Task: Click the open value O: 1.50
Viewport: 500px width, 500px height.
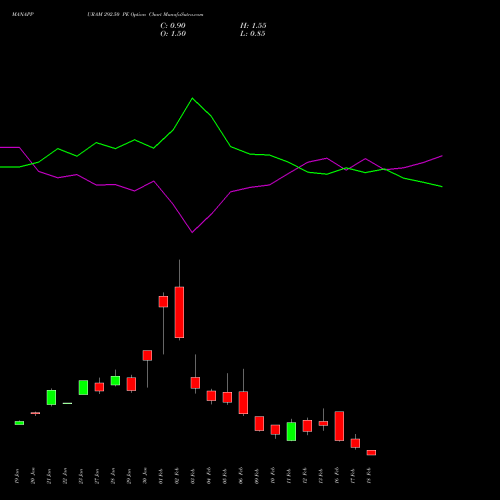Action: 173,34
